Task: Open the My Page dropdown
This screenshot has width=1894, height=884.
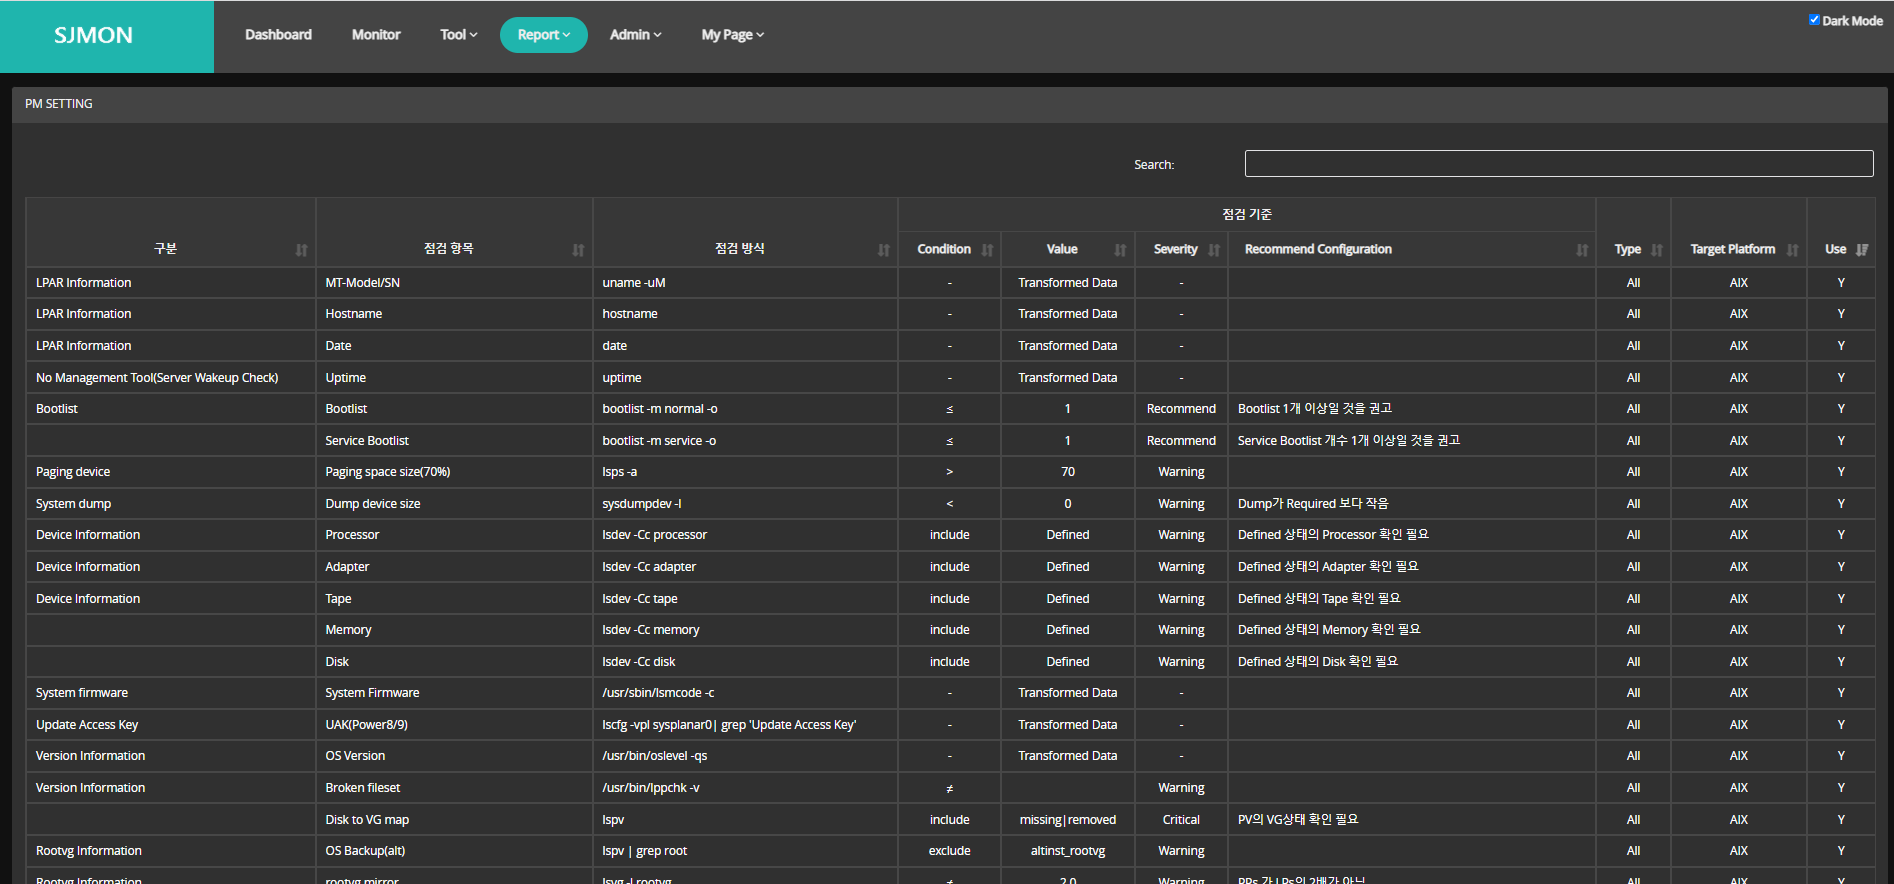Action: coord(732,35)
